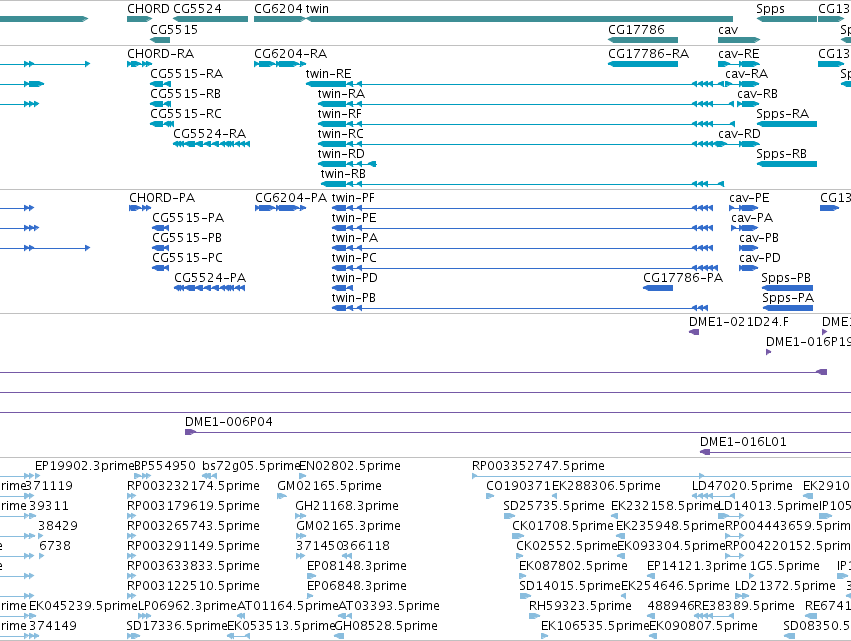Select the EK087802.5prime EST label

click(x=573, y=566)
